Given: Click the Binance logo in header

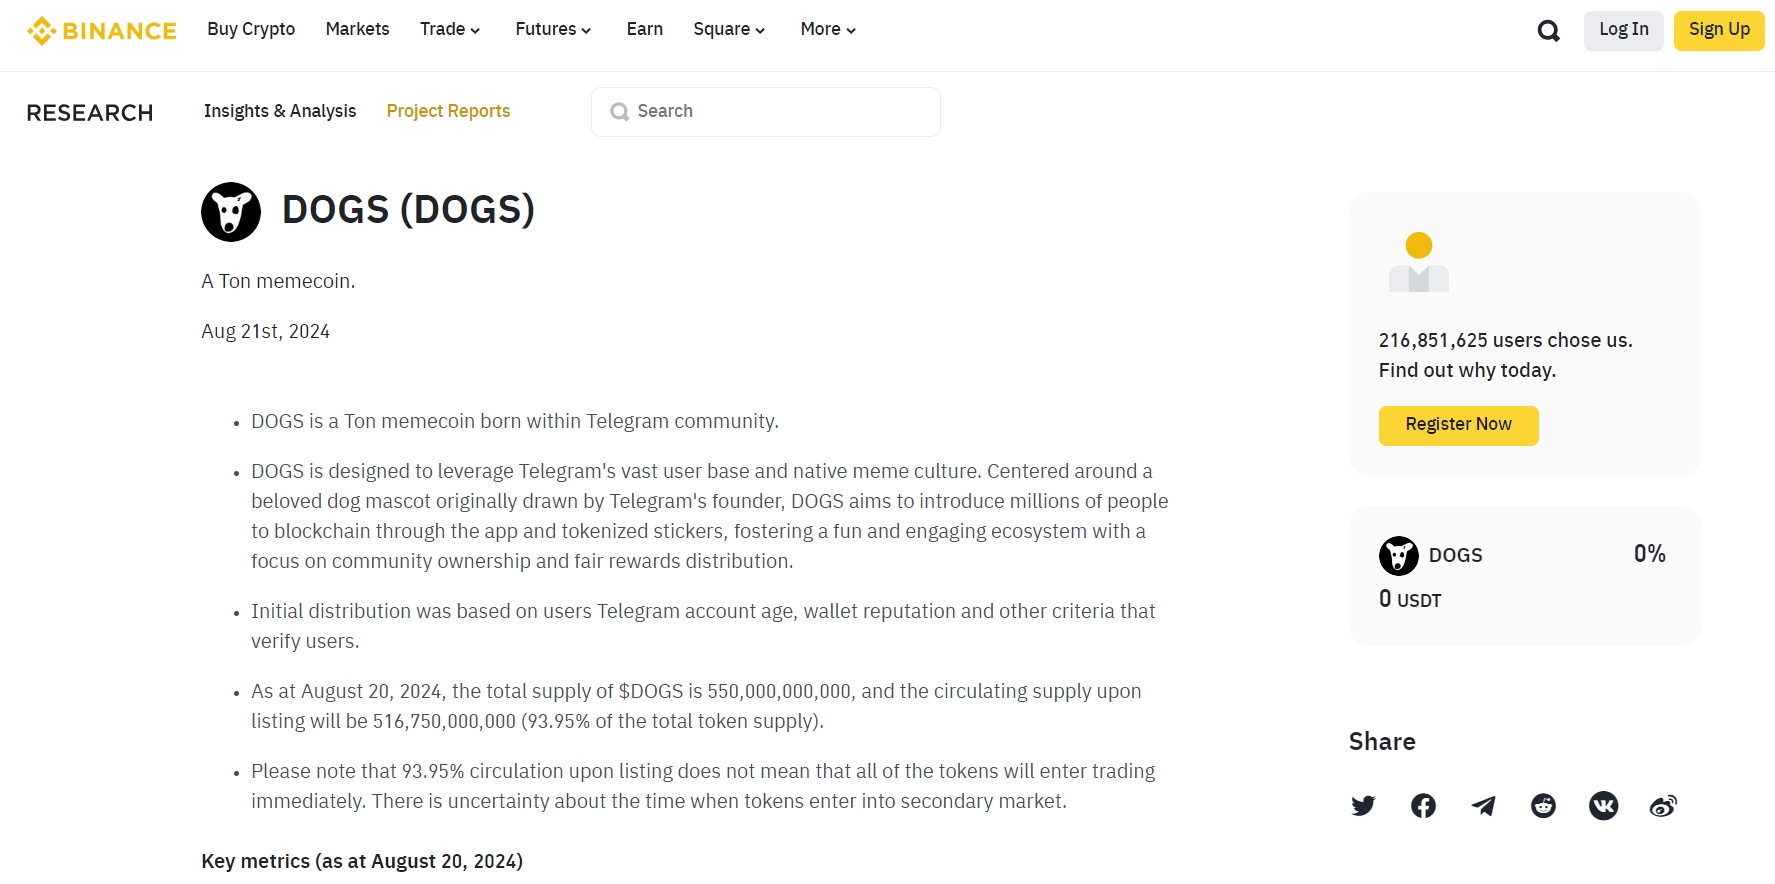Looking at the screenshot, I should 101,31.
